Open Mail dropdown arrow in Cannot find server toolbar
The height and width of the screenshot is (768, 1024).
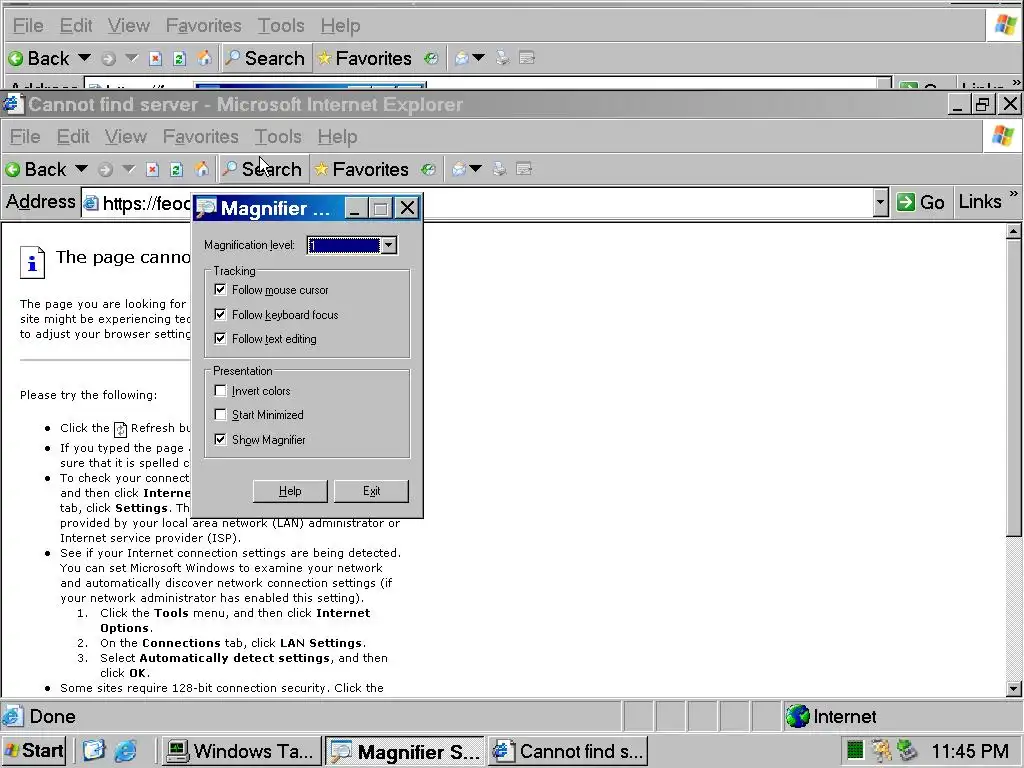click(x=476, y=169)
